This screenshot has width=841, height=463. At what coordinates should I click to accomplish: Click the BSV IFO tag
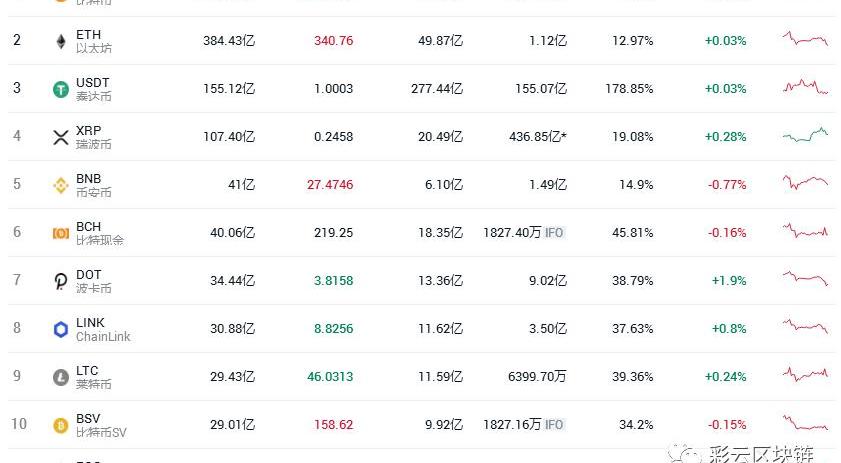554,425
